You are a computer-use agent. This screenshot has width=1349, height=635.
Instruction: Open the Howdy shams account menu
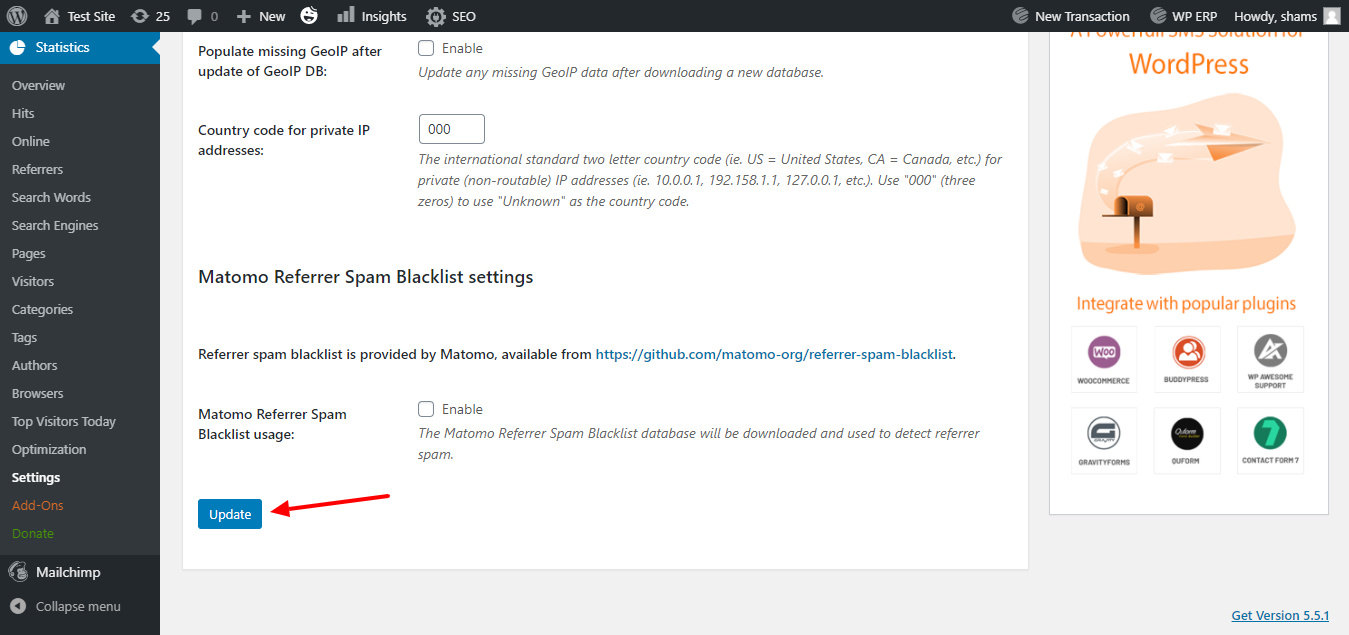1285,15
